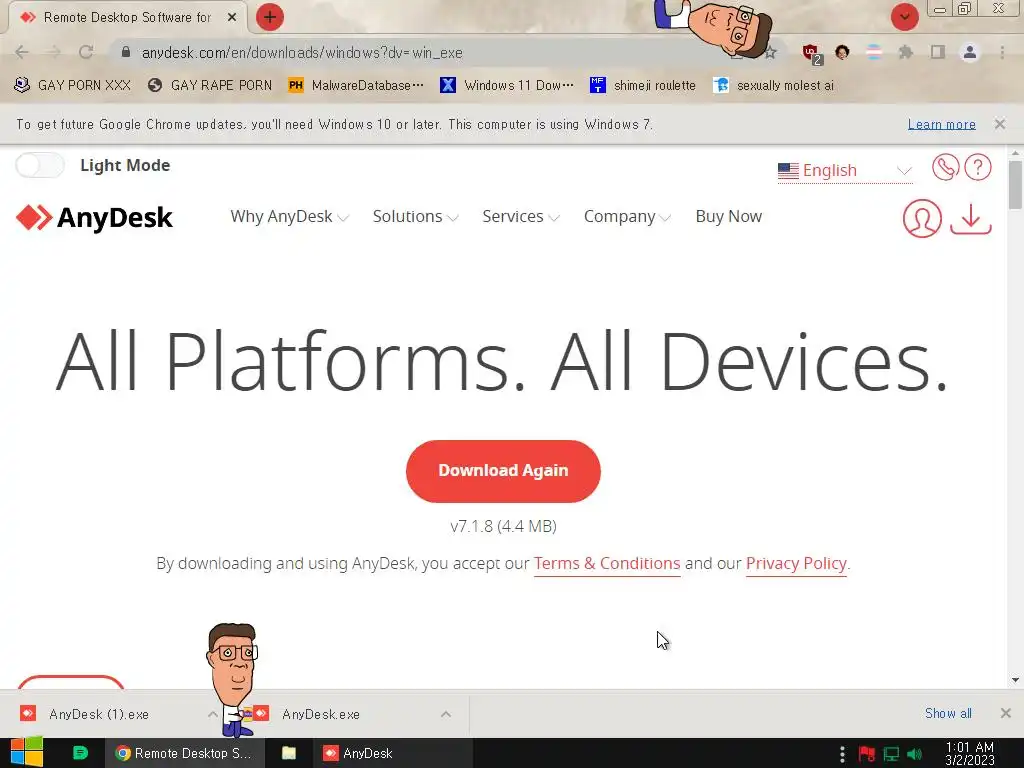Open the downloaded AnyDesk (1).exe file

pyautogui.click(x=99, y=714)
